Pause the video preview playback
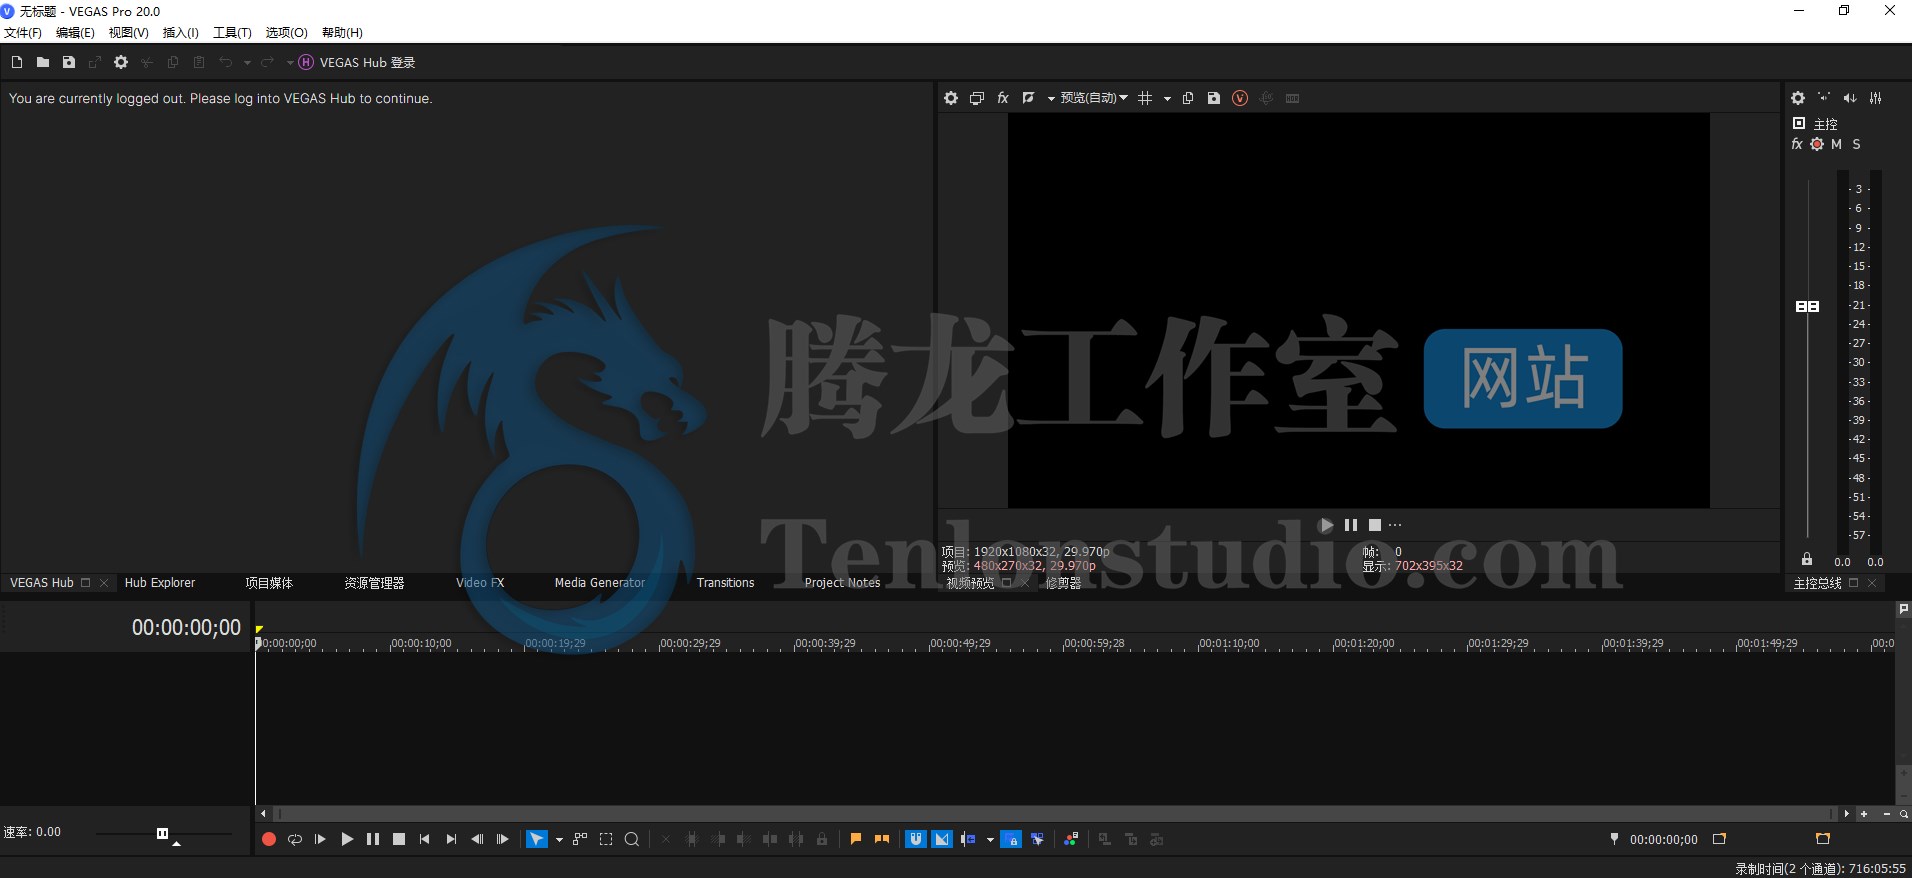The height and width of the screenshot is (878, 1912). click(1351, 525)
